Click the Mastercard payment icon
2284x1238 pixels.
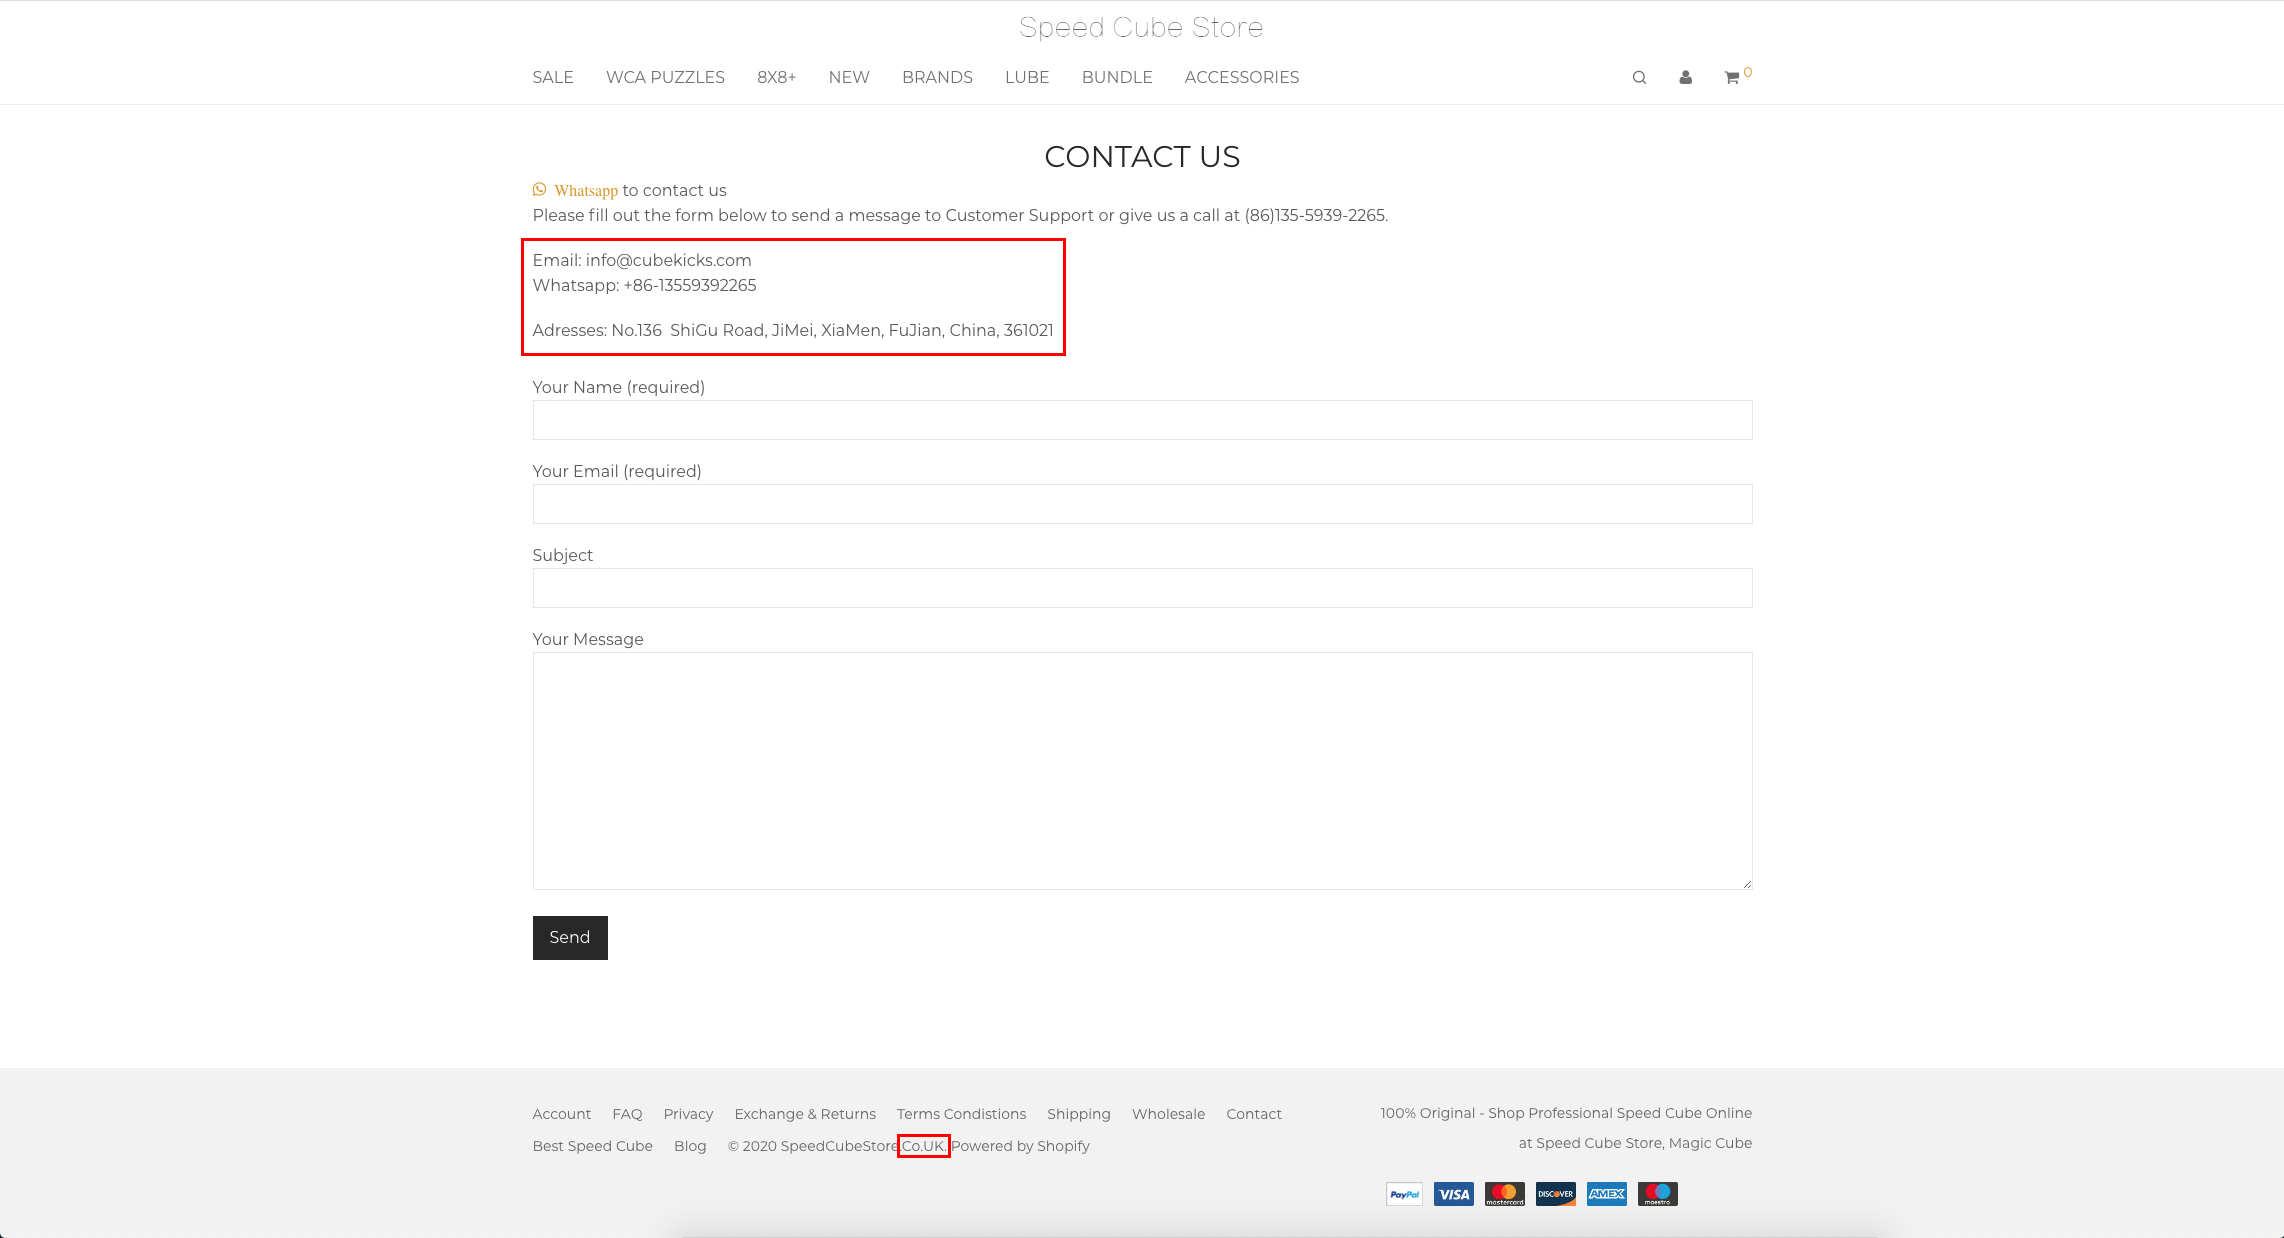1505,1194
